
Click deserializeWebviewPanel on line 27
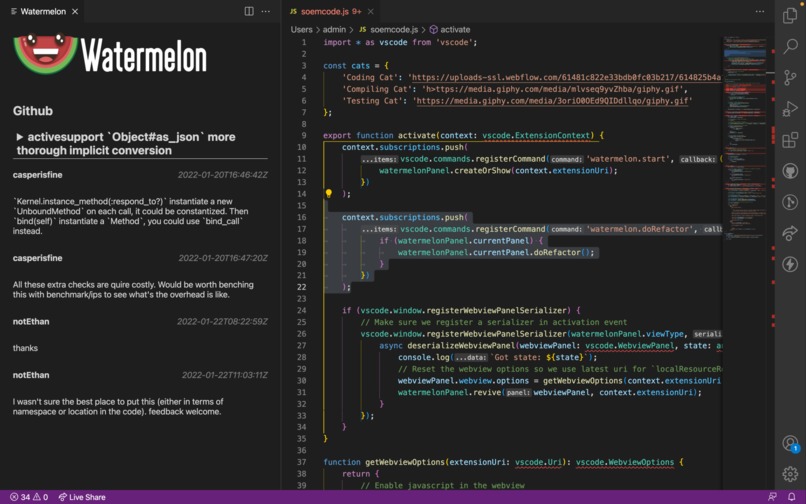point(461,346)
